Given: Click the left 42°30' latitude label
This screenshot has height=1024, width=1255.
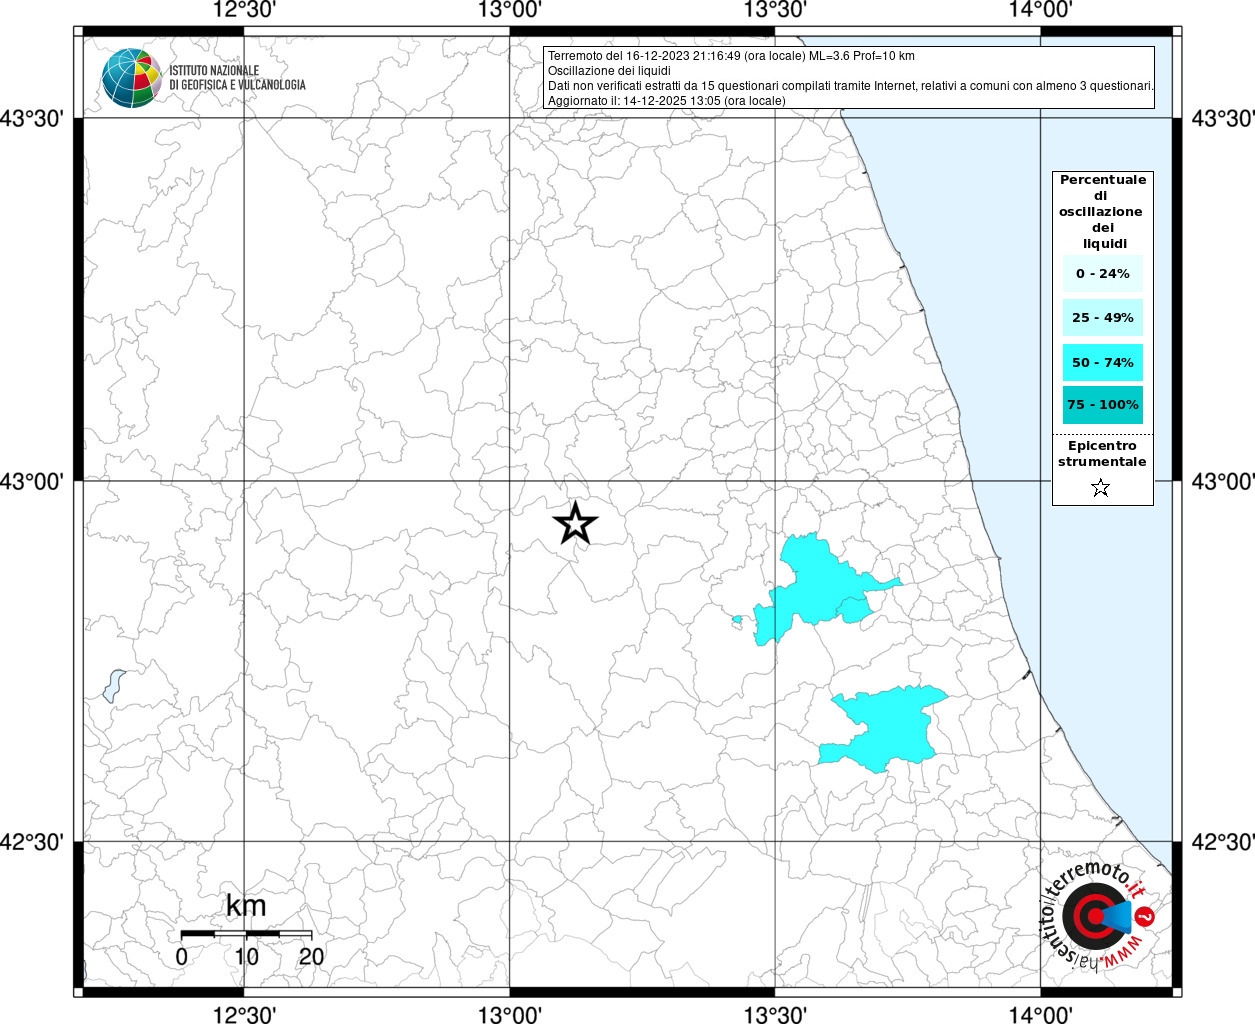Looking at the screenshot, I should click(32, 843).
